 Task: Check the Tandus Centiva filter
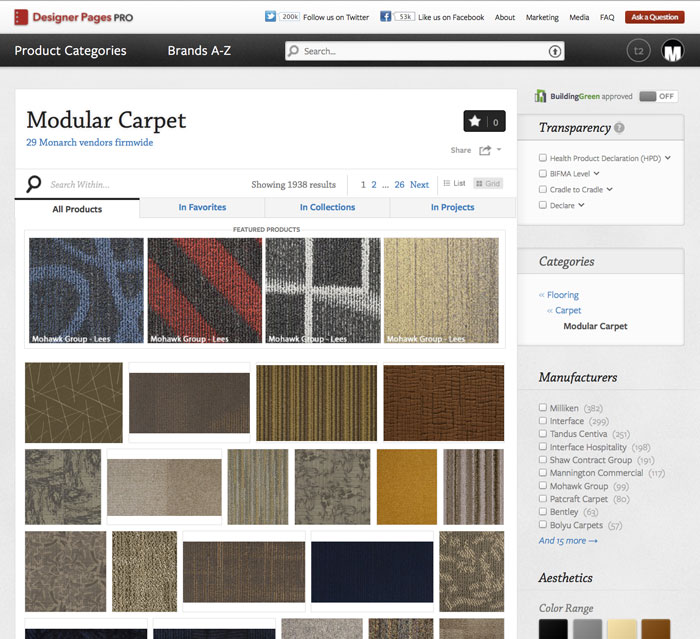[543, 433]
